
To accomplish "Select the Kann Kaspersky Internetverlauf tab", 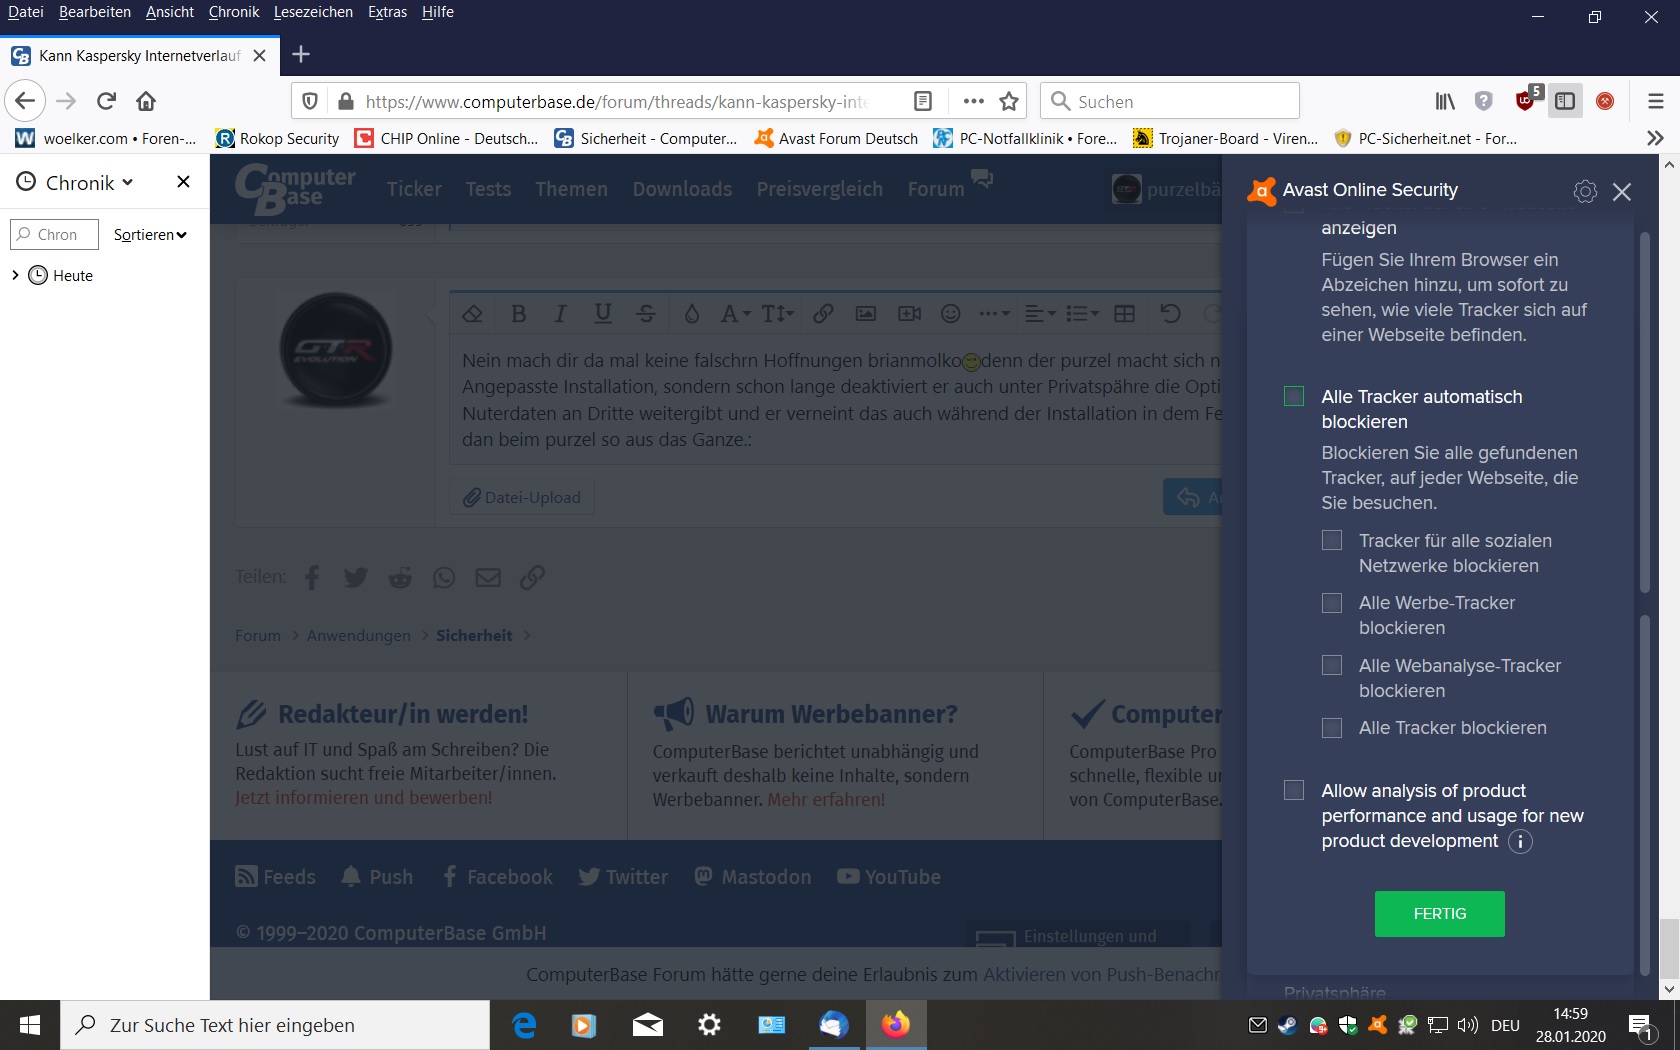I will click(x=138, y=55).
